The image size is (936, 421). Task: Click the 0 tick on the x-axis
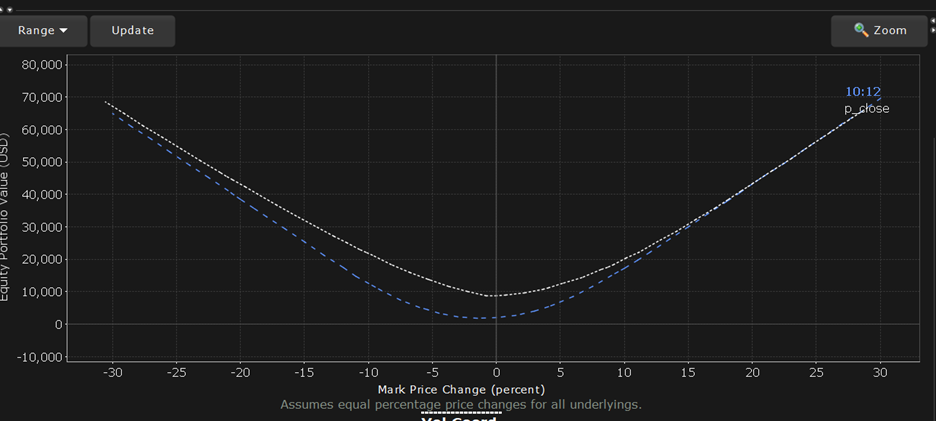pos(496,372)
